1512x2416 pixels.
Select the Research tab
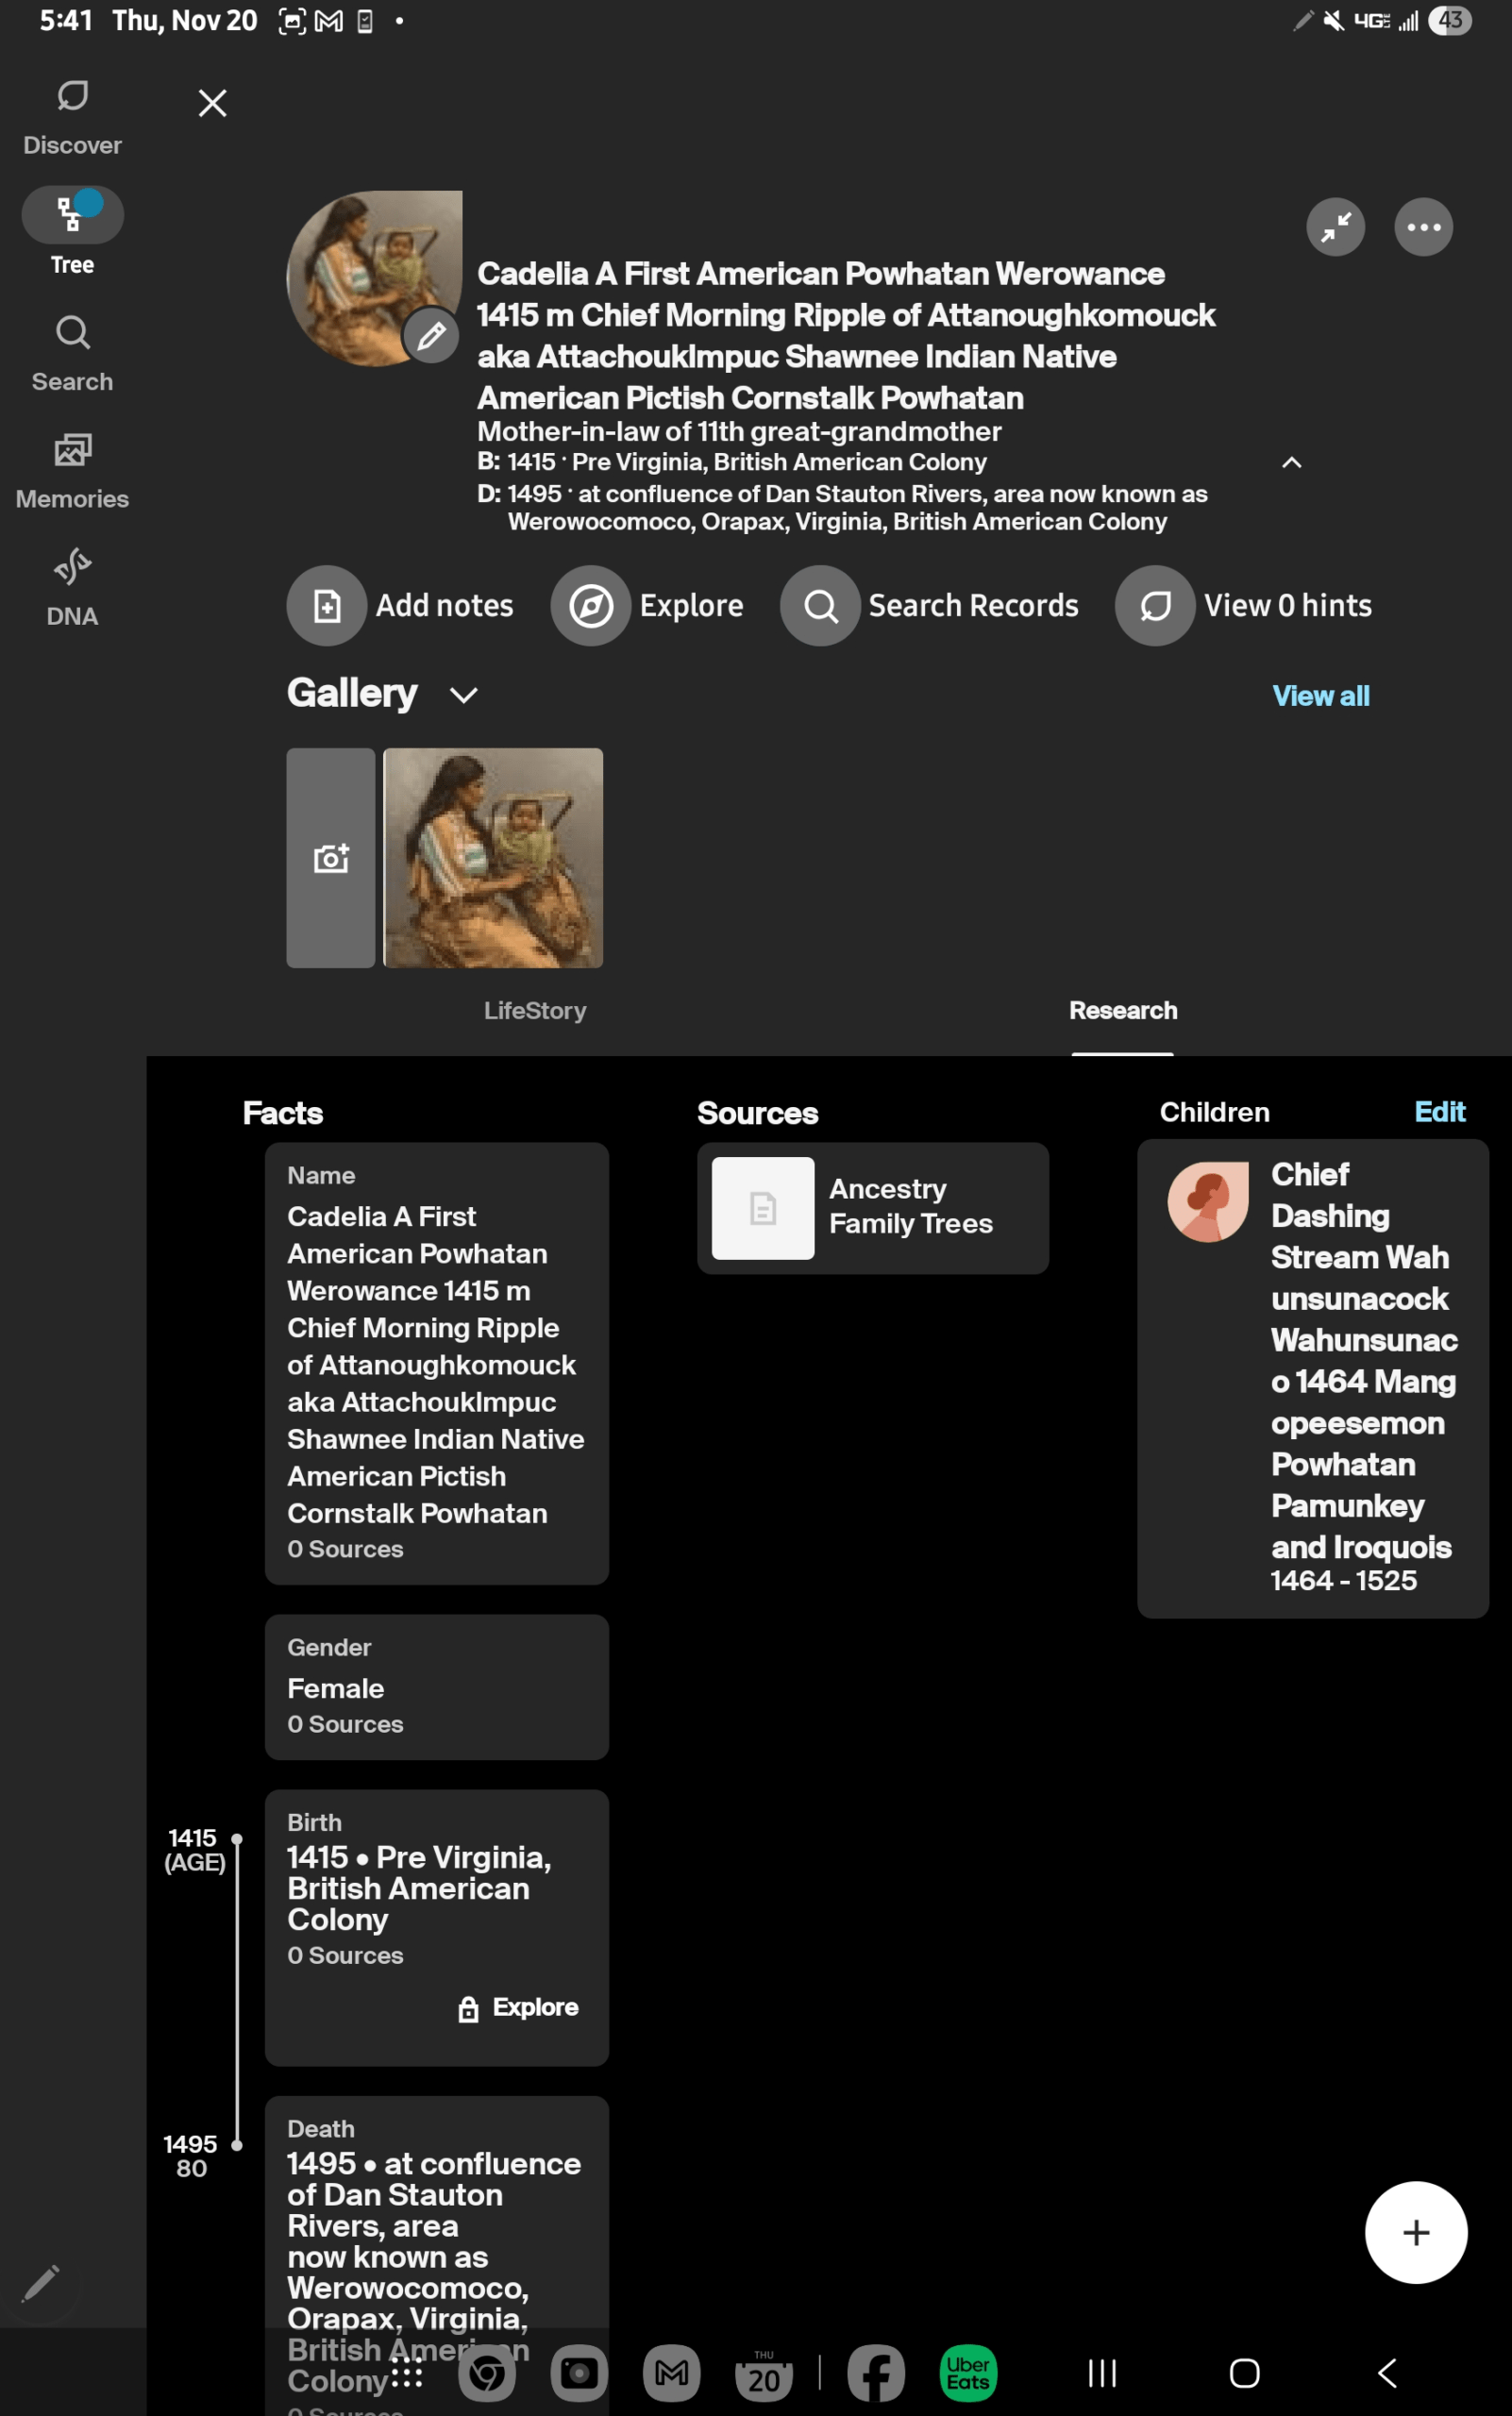click(1123, 1010)
